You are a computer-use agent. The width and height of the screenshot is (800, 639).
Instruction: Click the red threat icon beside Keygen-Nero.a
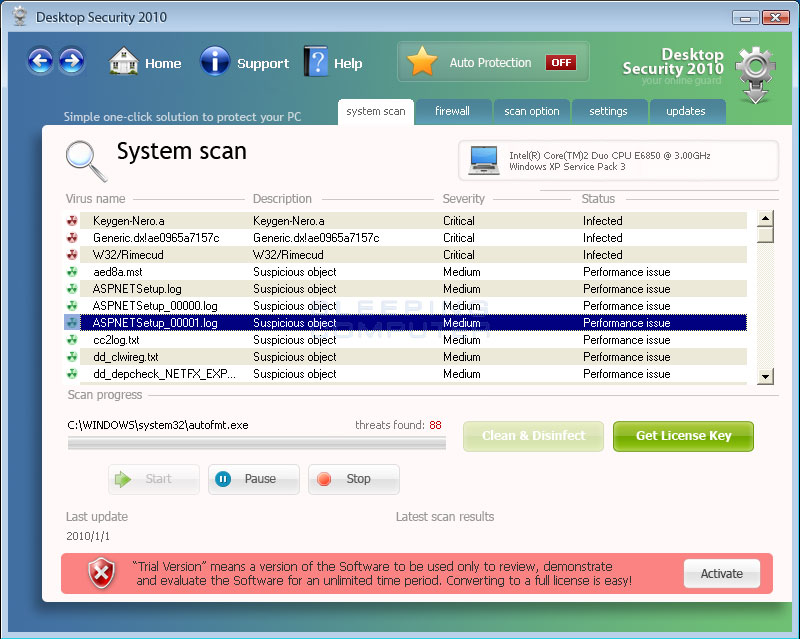(x=72, y=221)
